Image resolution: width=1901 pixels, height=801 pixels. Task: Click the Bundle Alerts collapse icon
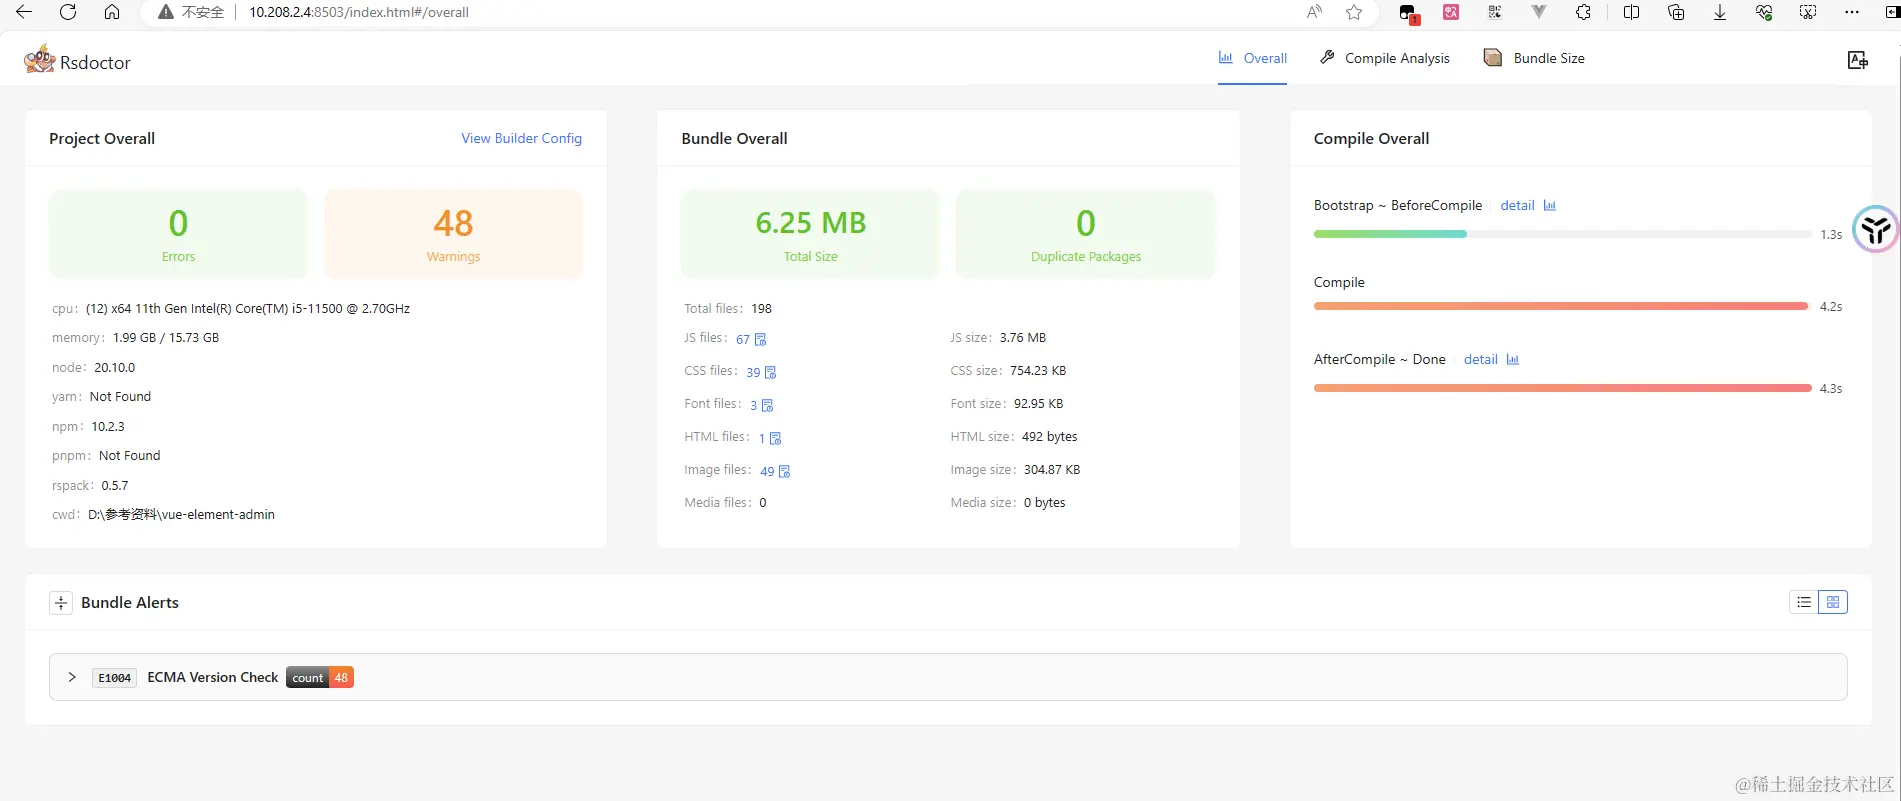tap(61, 603)
